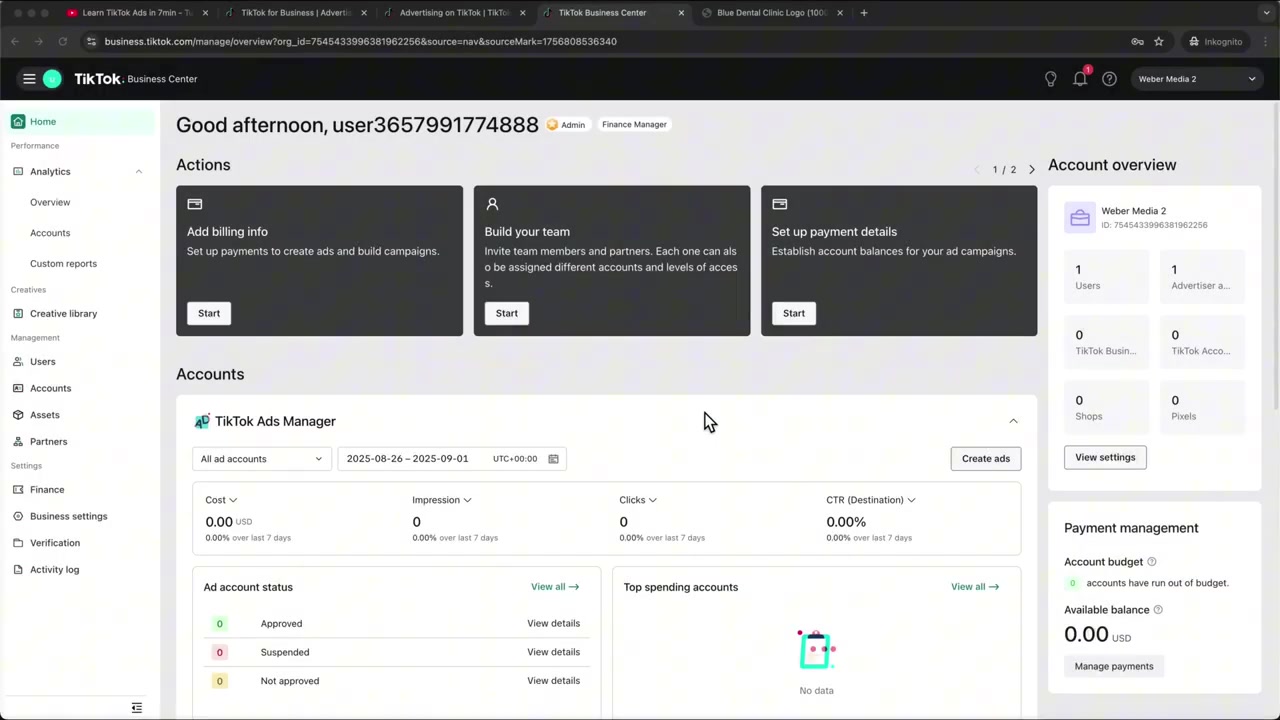
Task: Open the CTR (Destination) metric dropdown
Action: 870,500
